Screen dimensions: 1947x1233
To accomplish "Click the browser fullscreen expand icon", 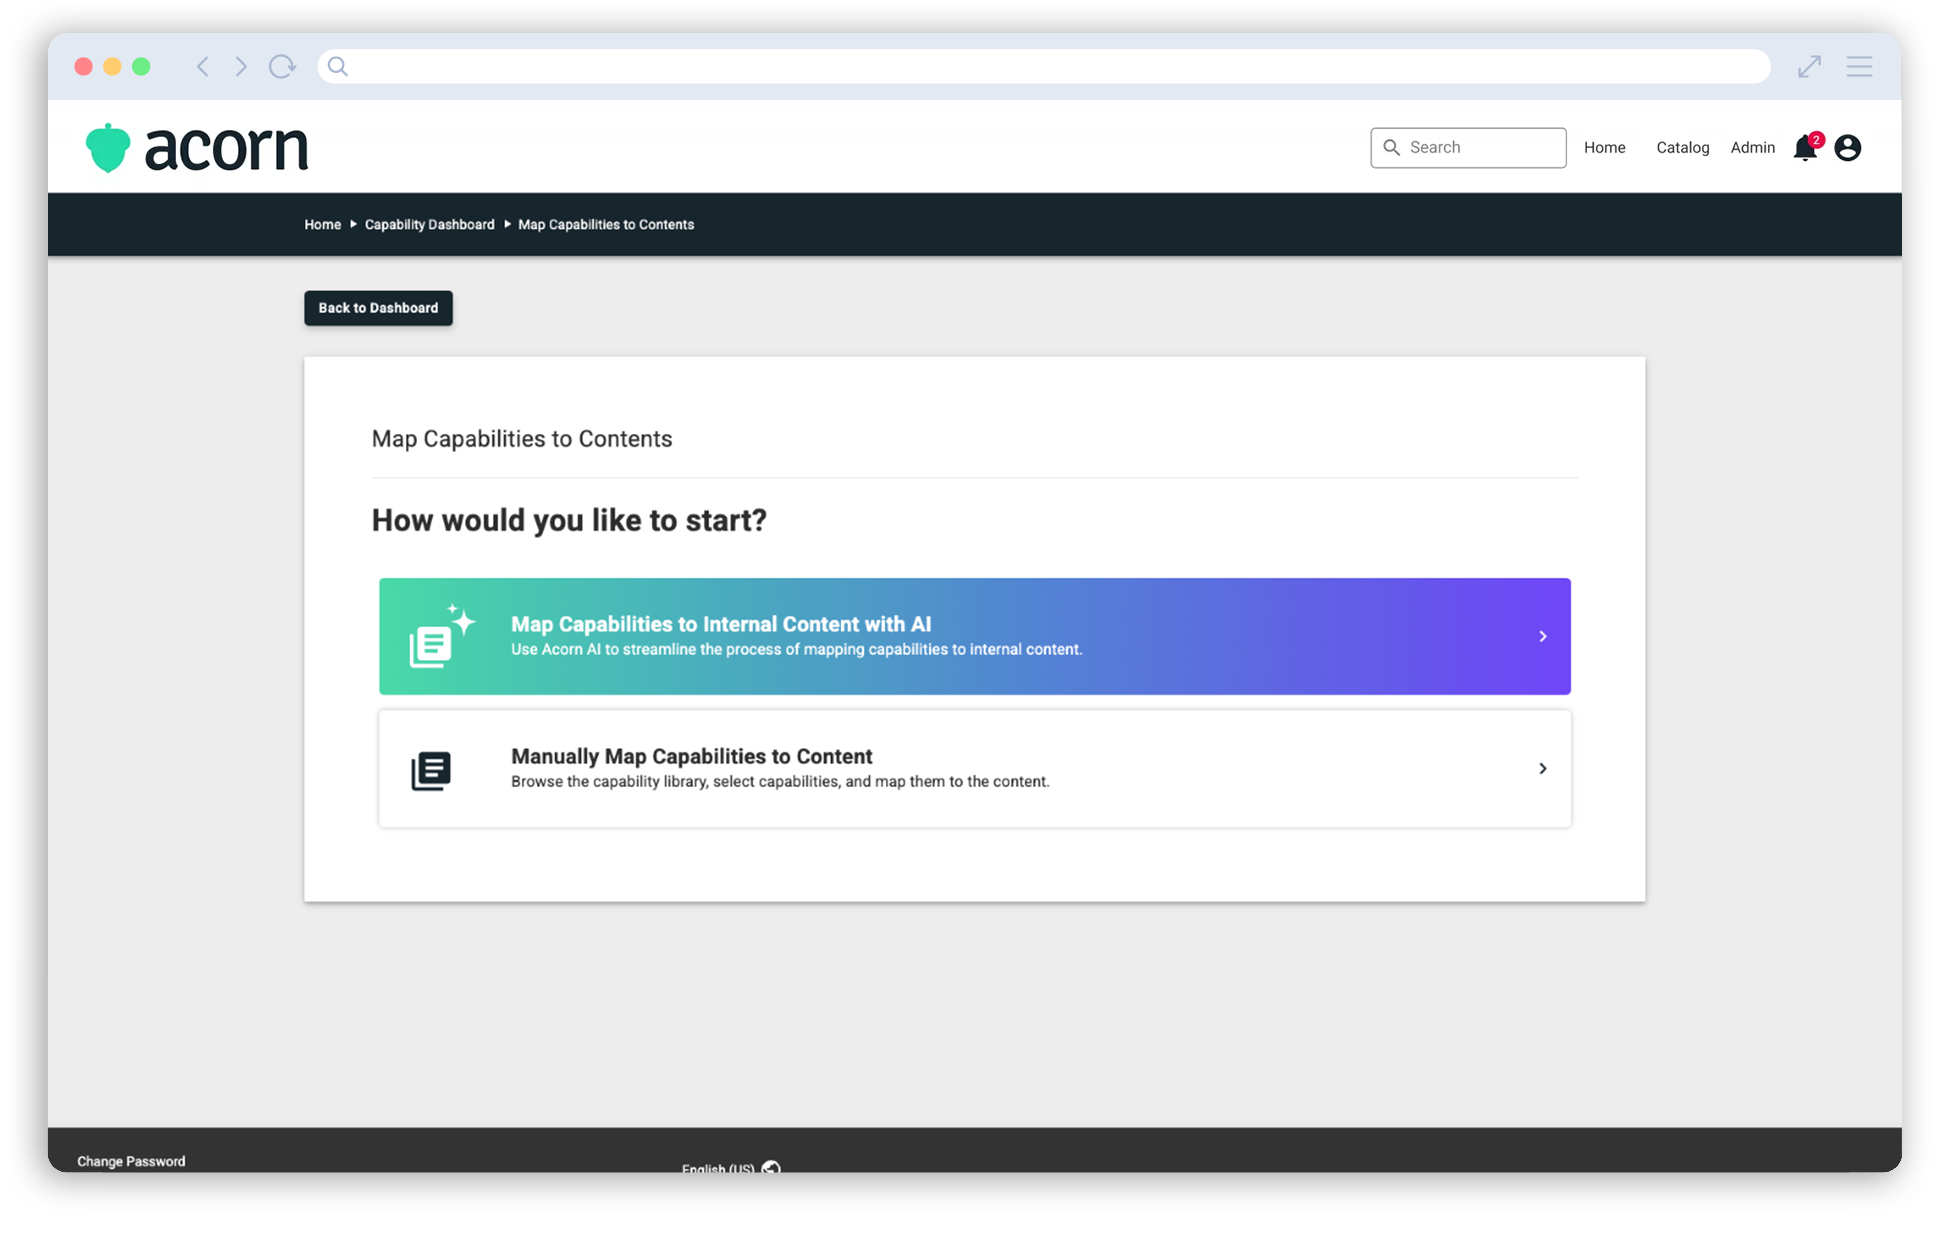I will [1809, 67].
